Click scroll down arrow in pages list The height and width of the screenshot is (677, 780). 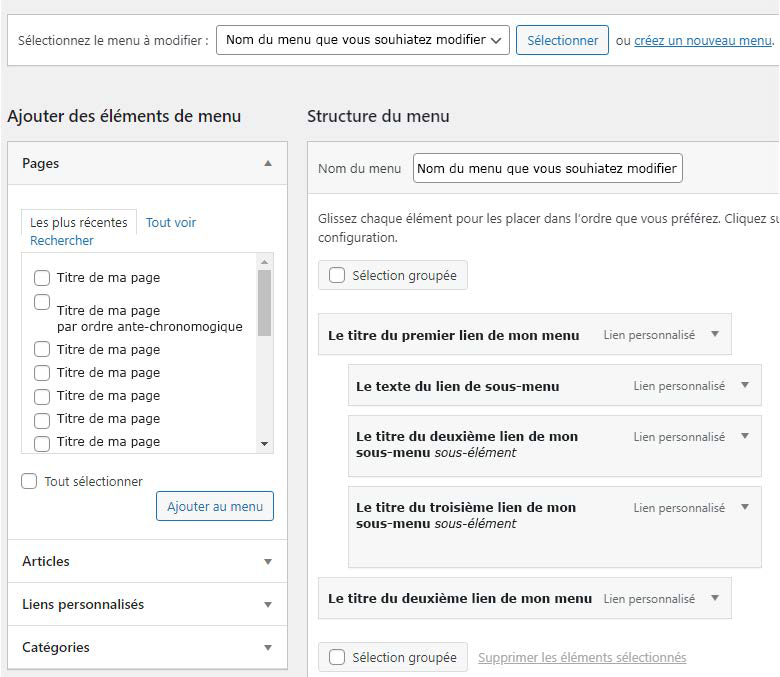tap(264, 443)
